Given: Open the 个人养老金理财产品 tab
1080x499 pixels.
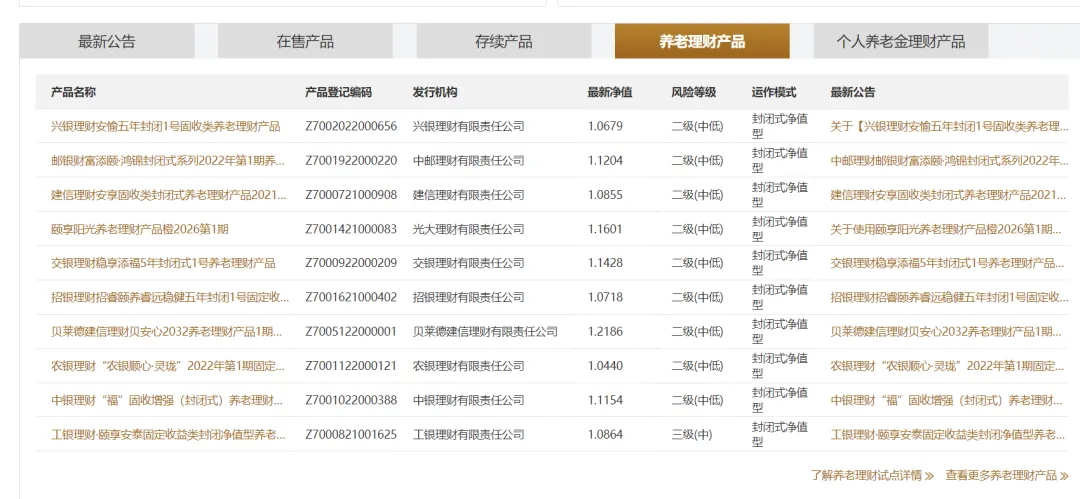Looking at the screenshot, I should point(900,42).
